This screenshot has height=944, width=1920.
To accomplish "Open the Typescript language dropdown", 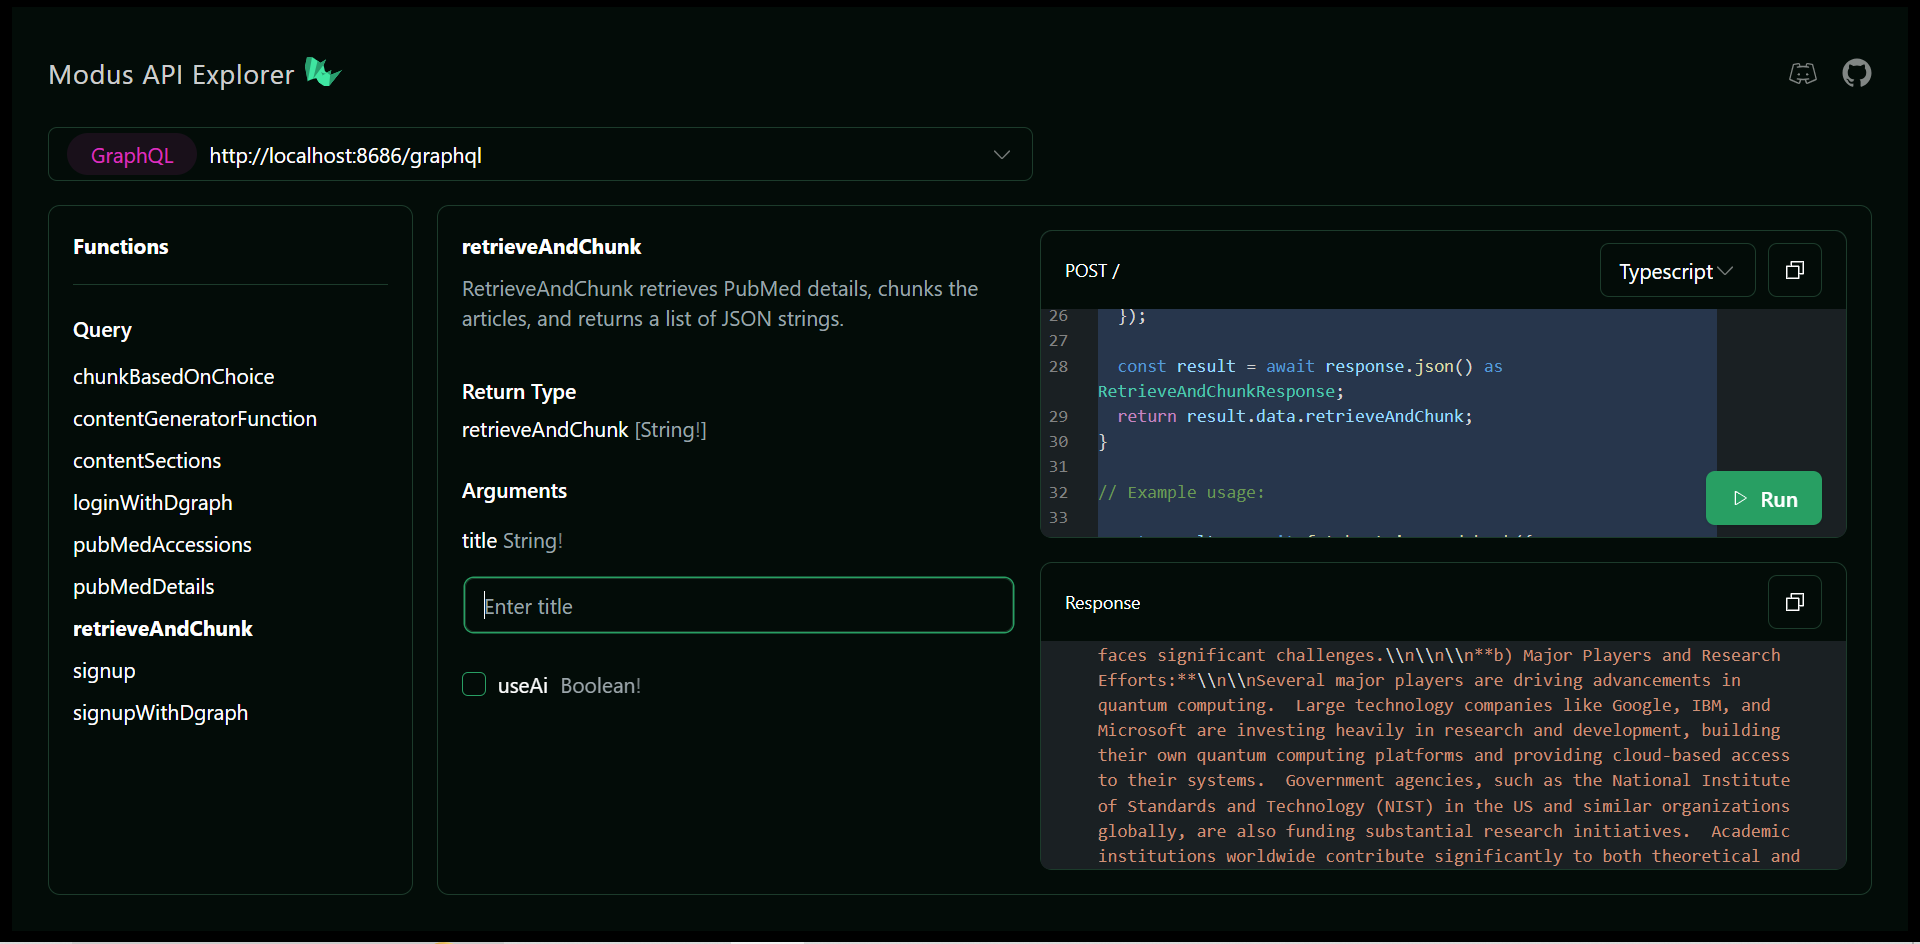I will tap(1677, 270).
